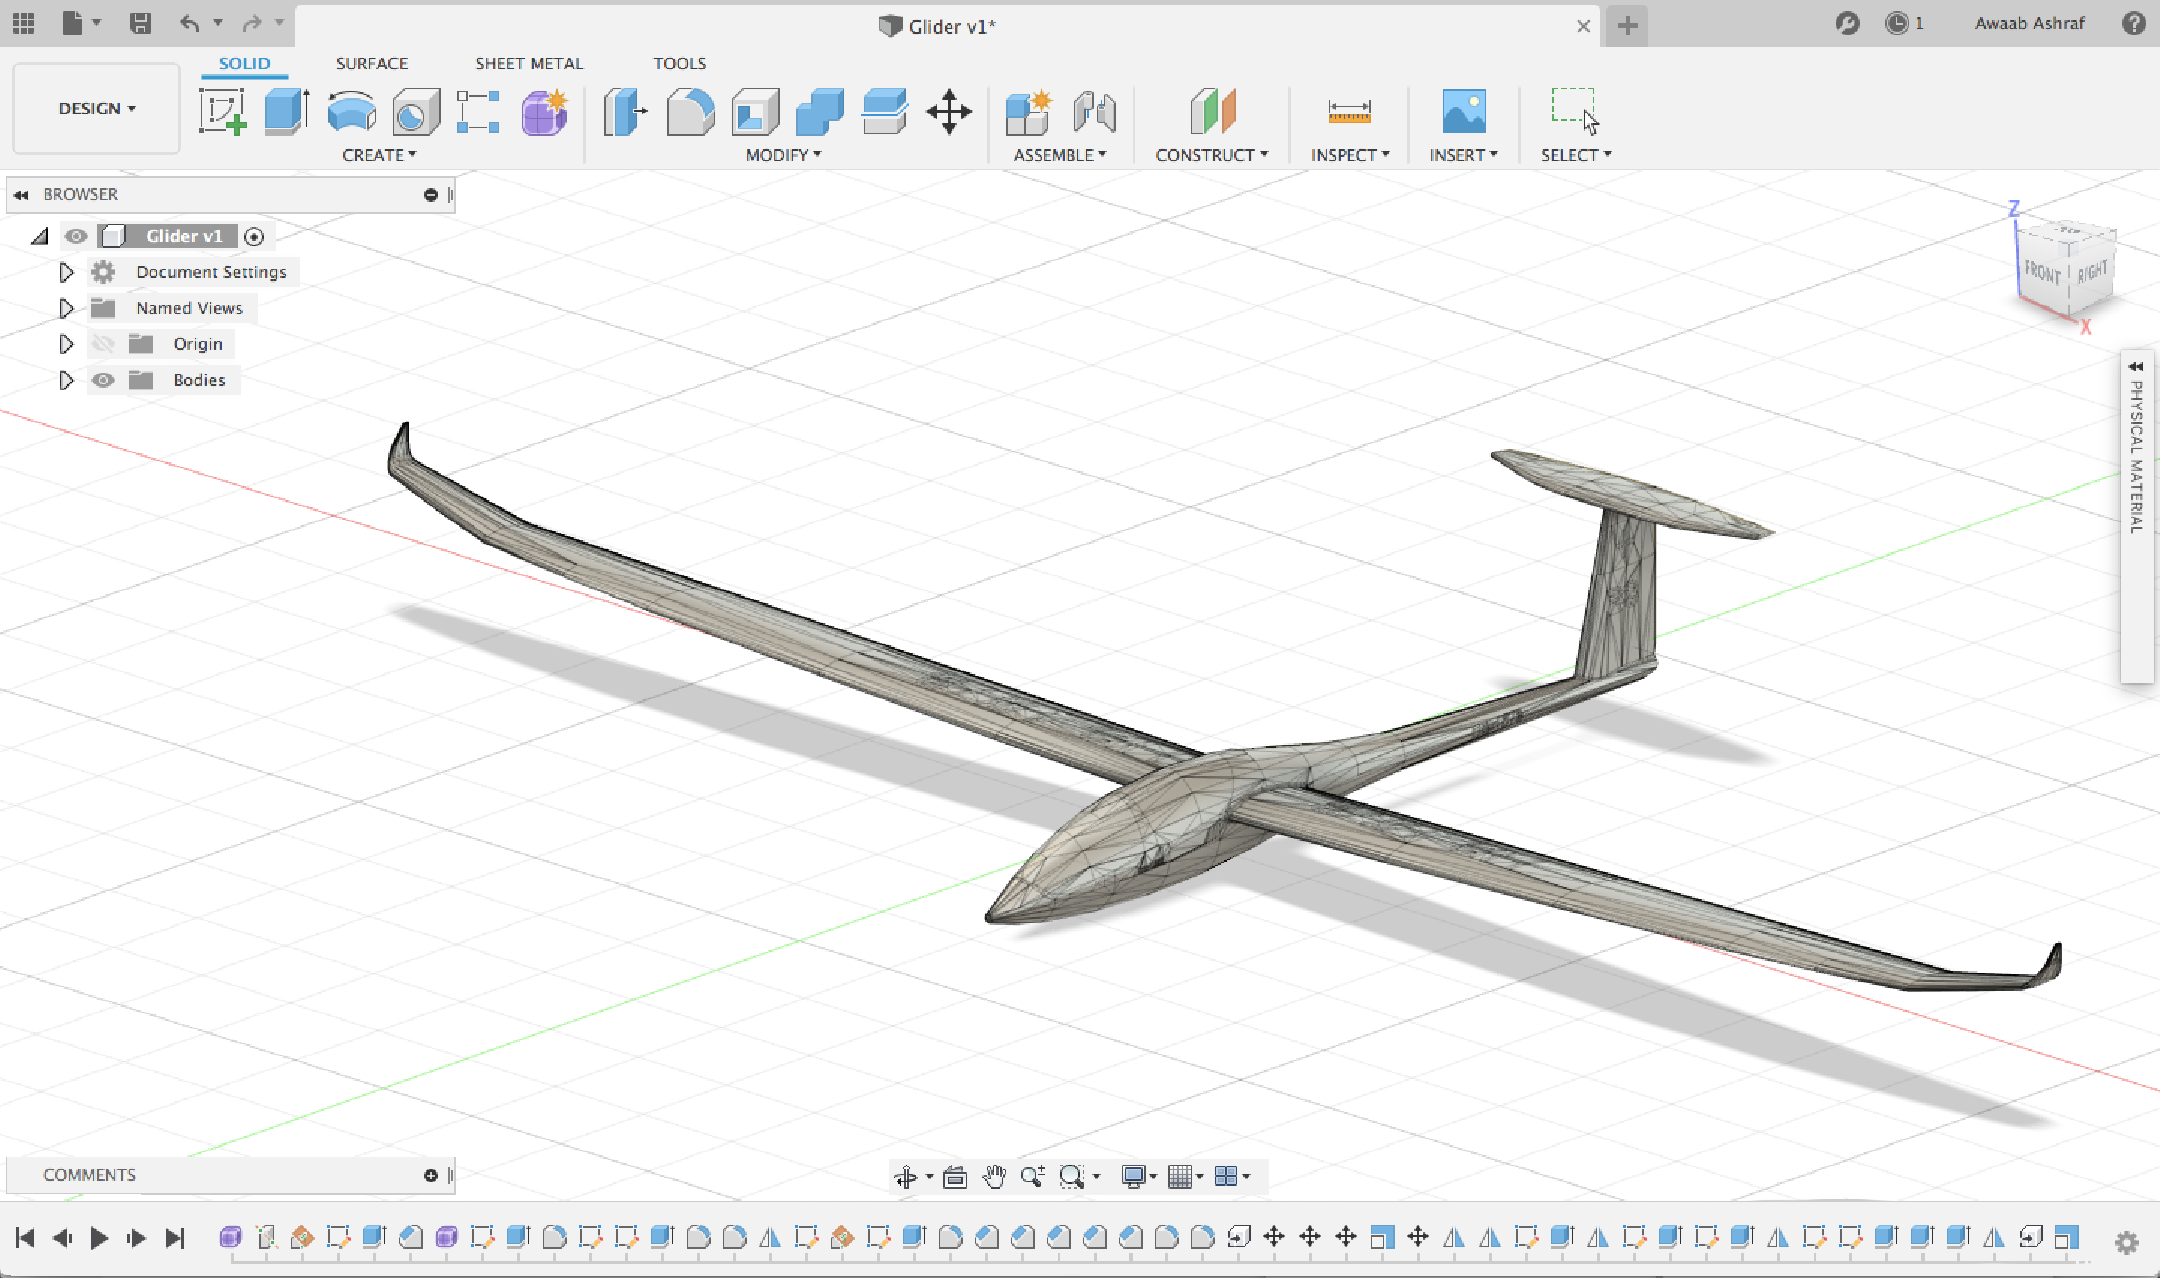This screenshot has width=2160, height=1278.
Task: Toggle visibility of Glider v1
Action: click(x=77, y=236)
